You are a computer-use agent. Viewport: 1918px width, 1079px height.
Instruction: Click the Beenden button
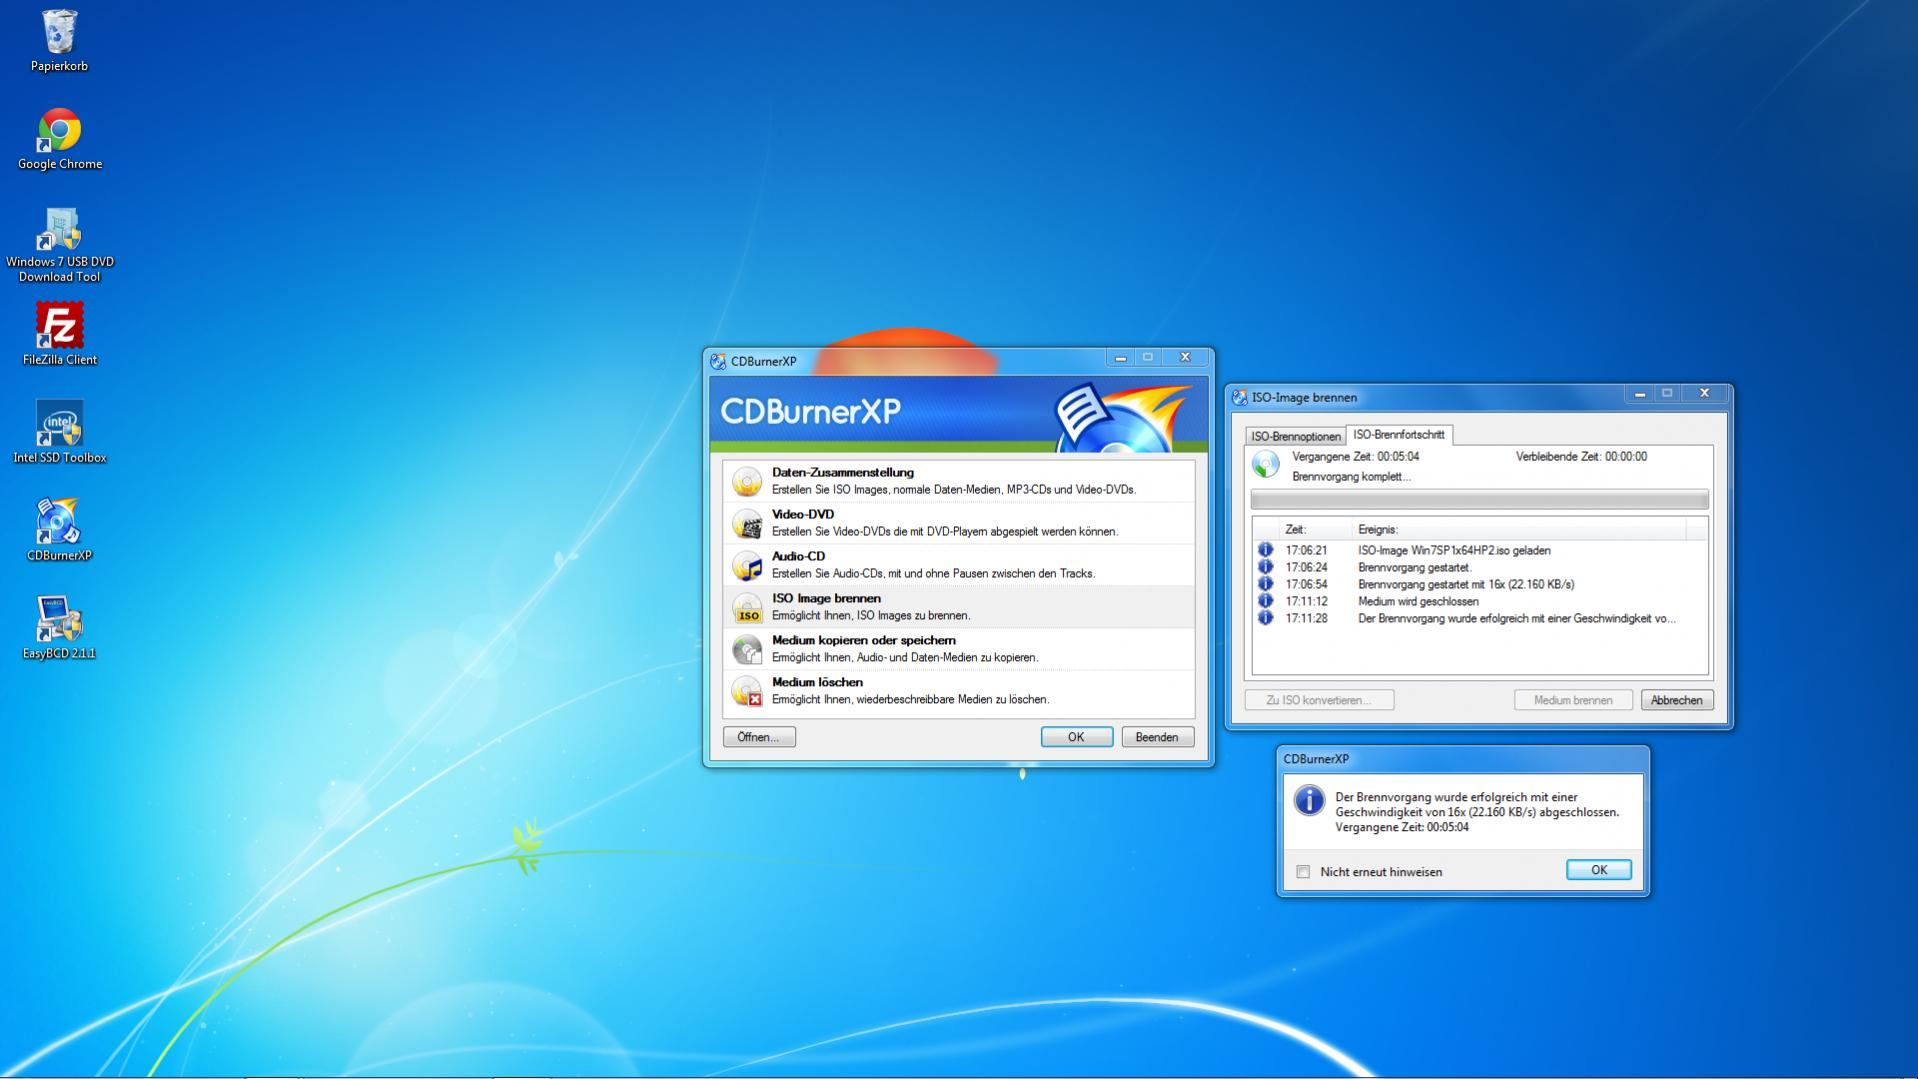click(1157, 737)
